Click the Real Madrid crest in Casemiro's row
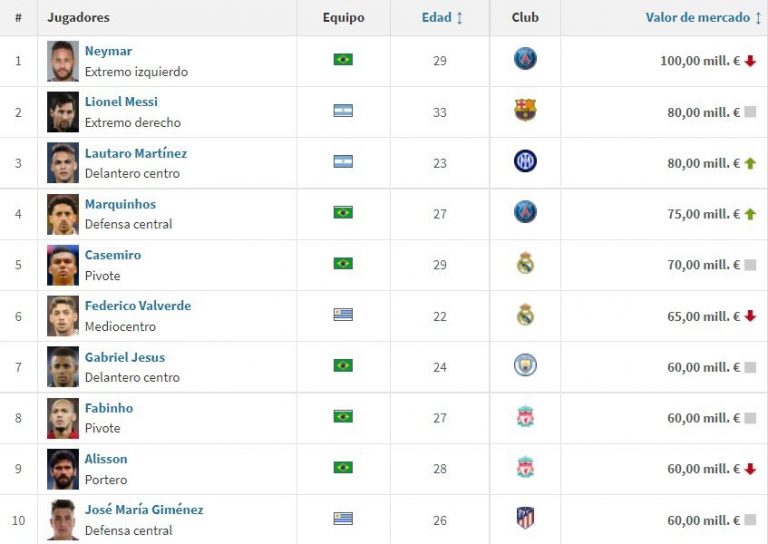Screen dimensions: 768x544 coord(525,263)
